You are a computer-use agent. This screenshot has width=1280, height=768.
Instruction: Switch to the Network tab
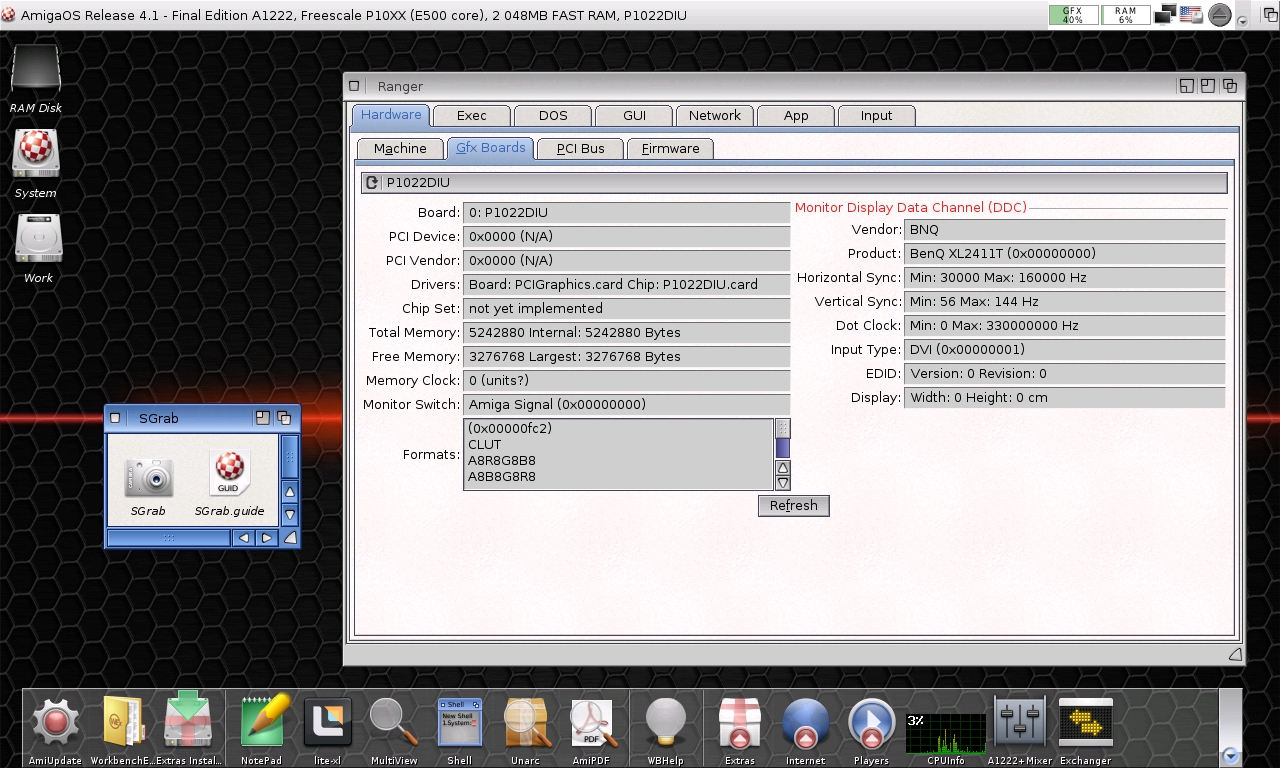click(x=714, y=116)
